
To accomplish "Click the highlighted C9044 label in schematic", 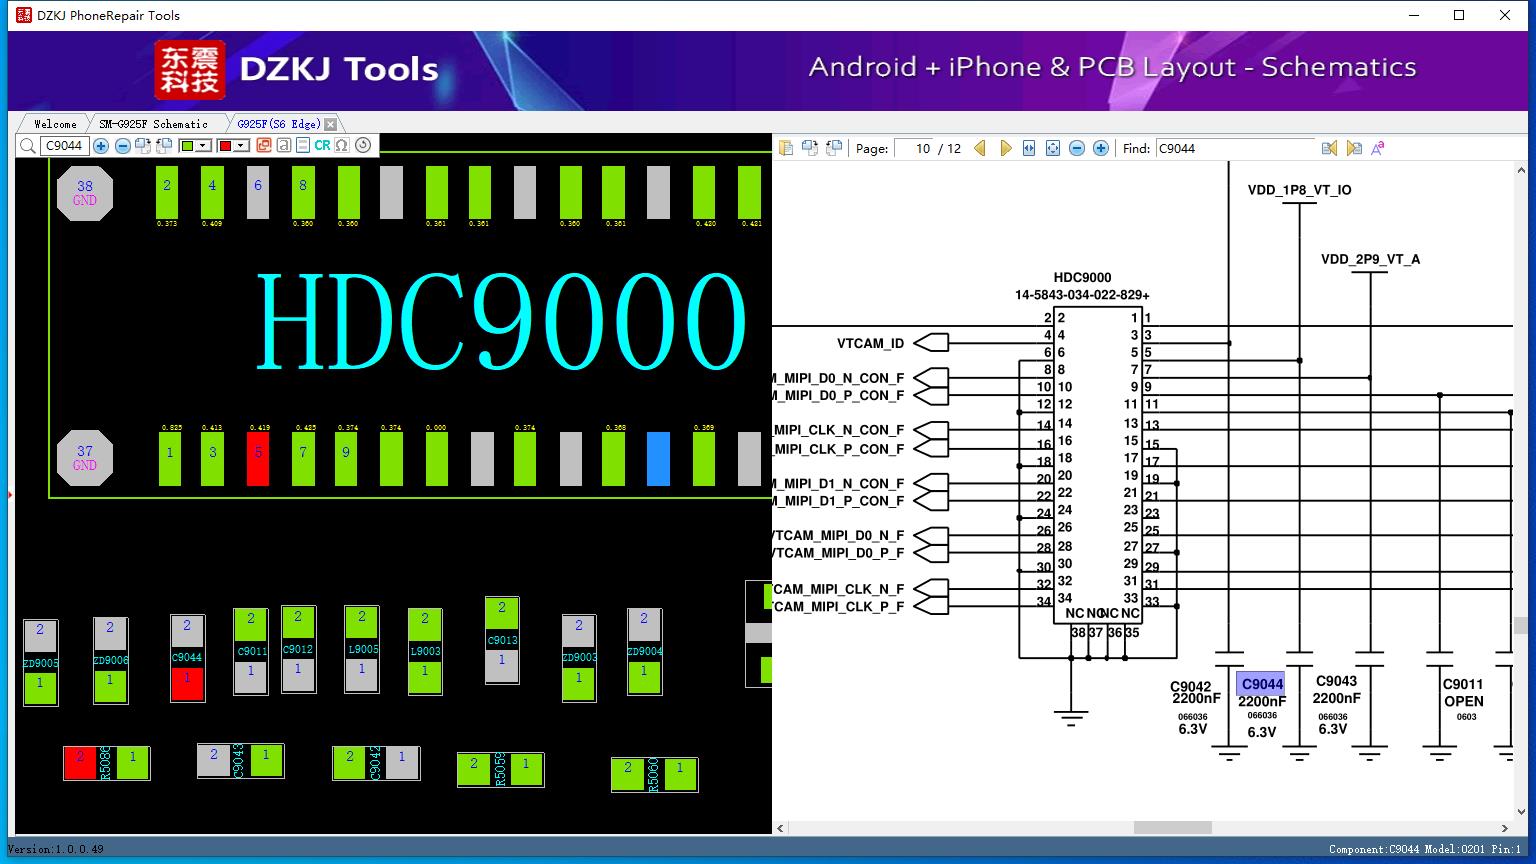I will point(1261,684).
